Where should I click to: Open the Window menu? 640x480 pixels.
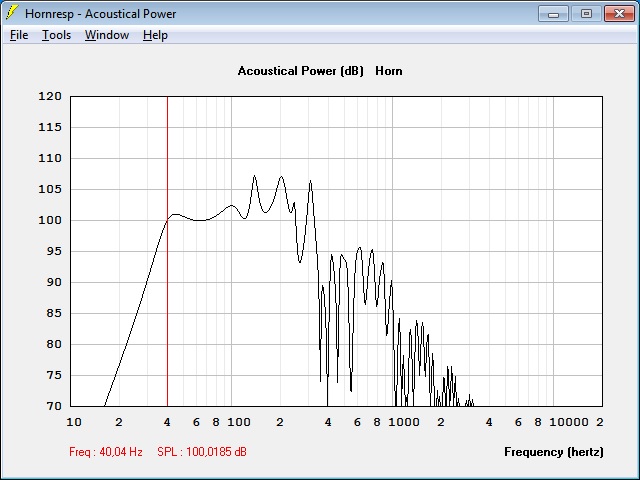(x=107, y=35)
